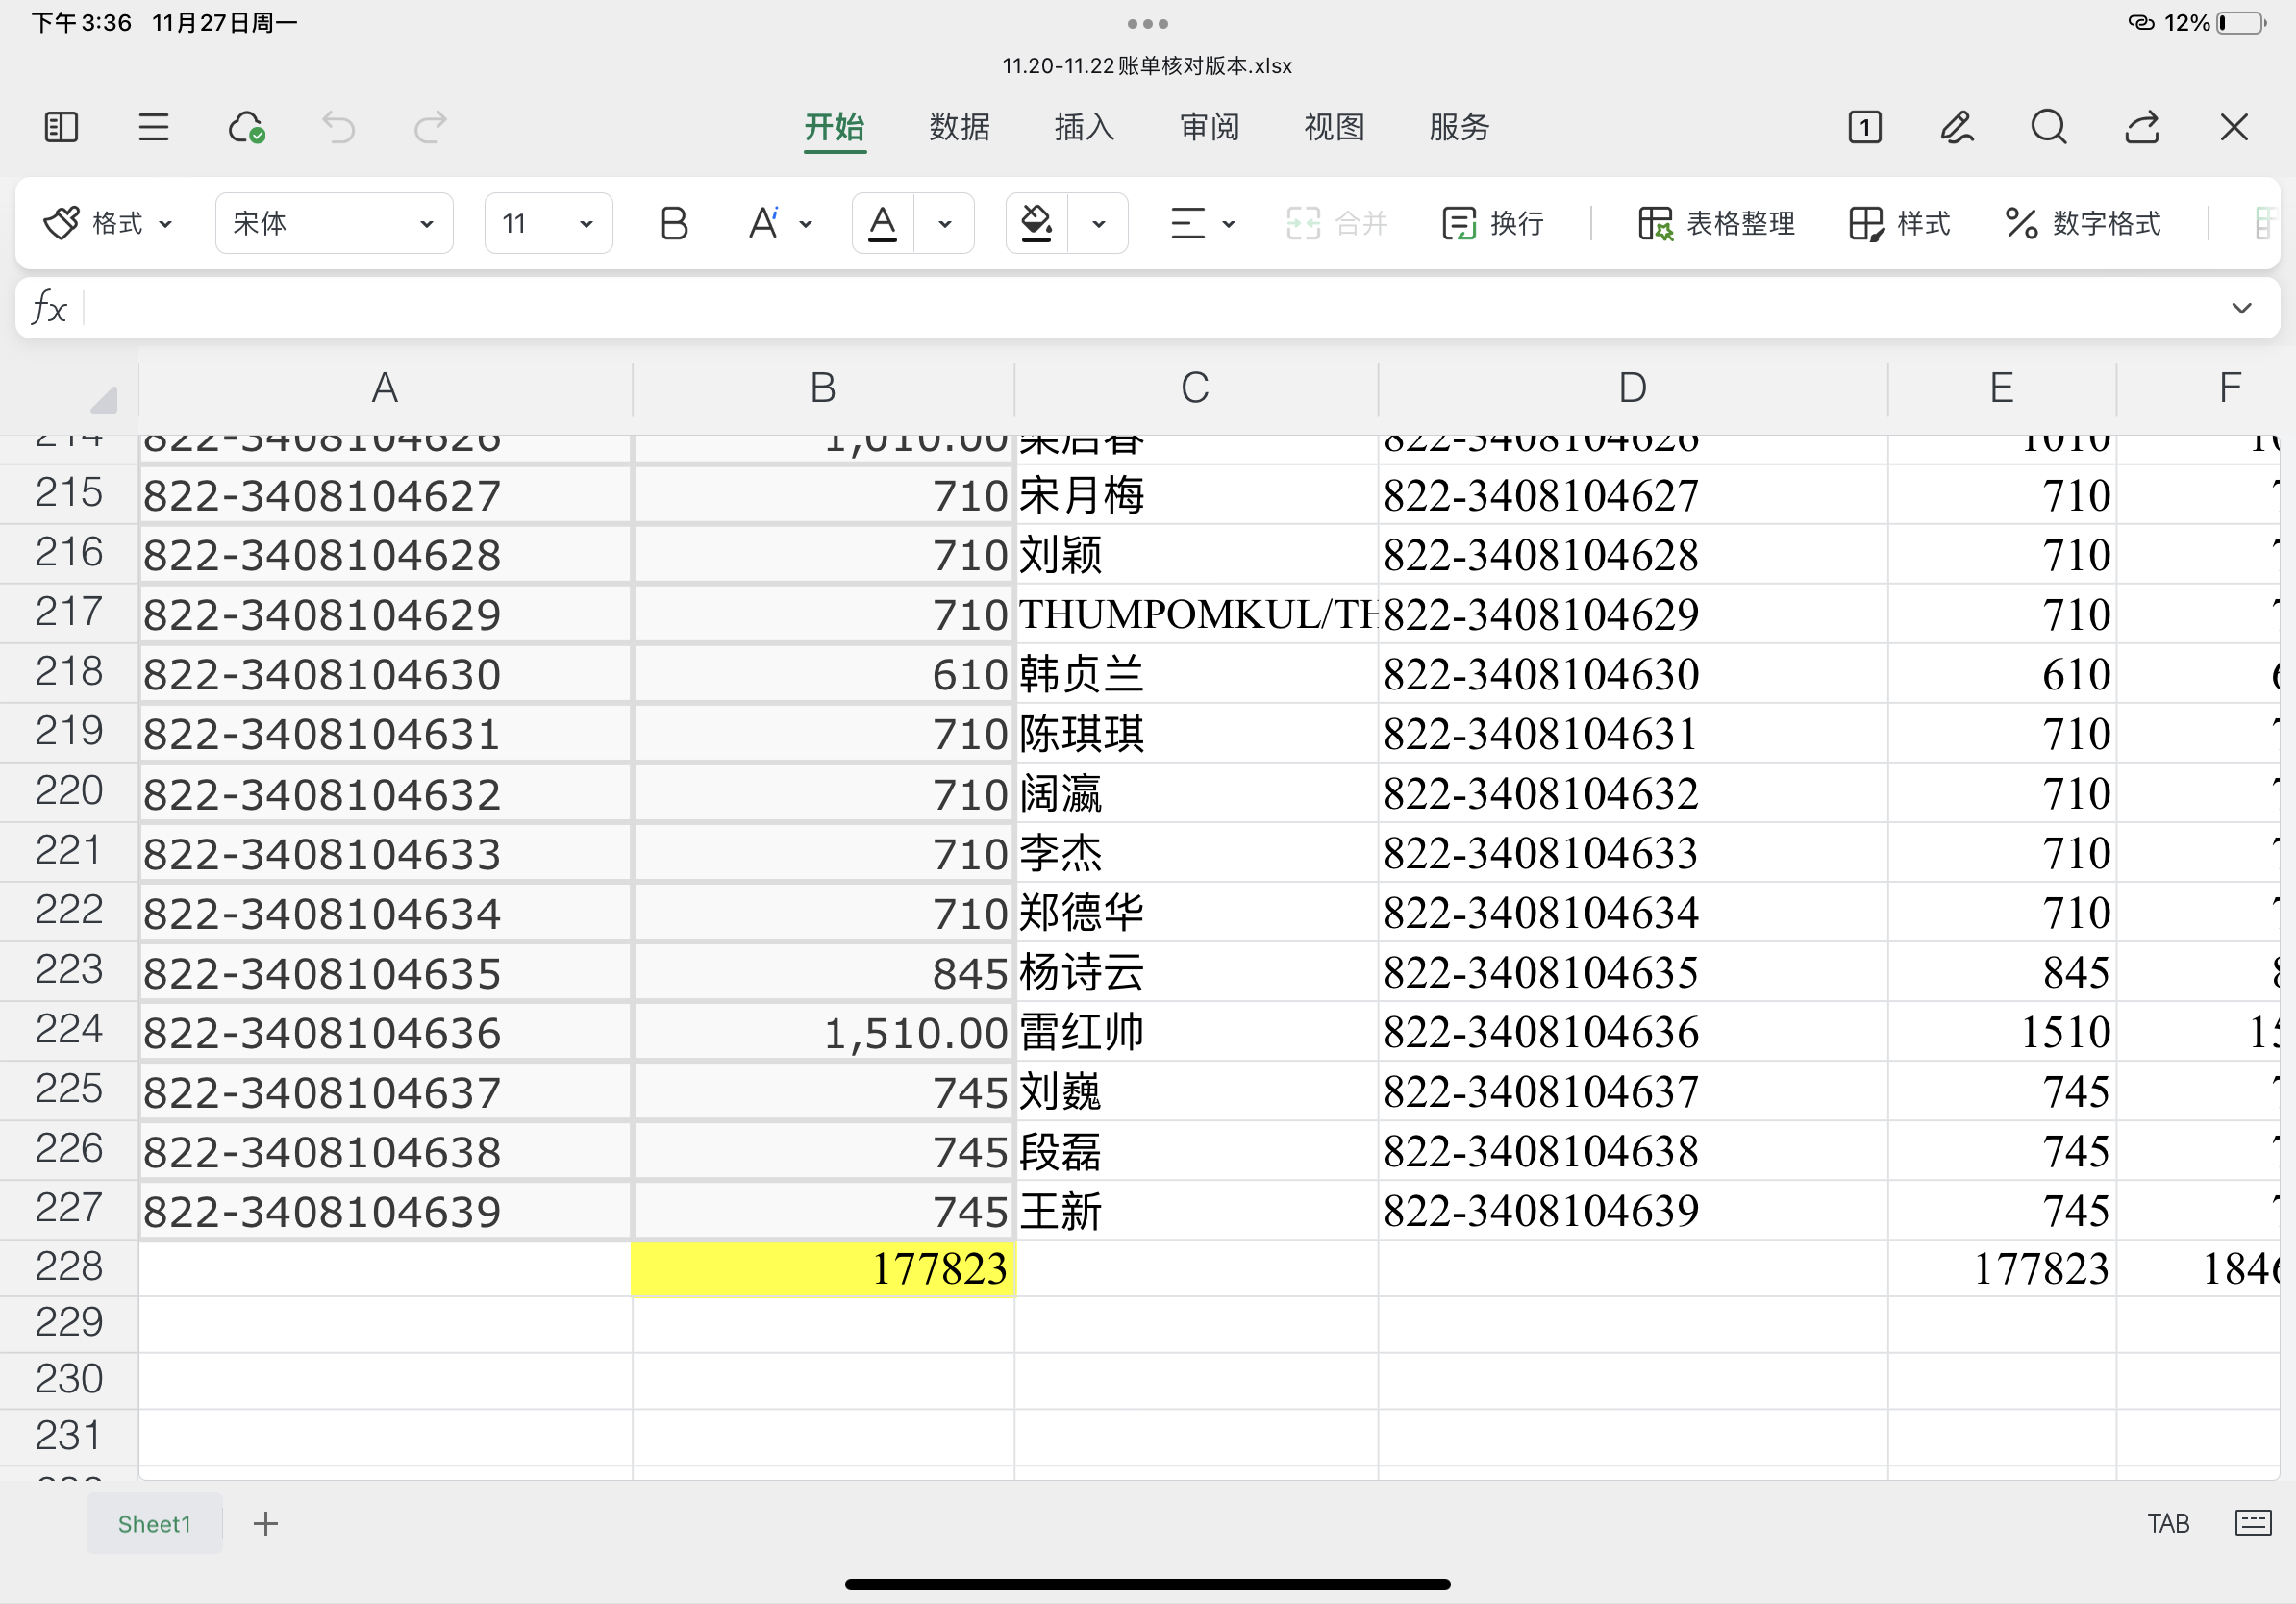This screenshot has width=2296, height=1604.
Task: Show the on-screen keyboard icon
Action: tap(2252, 1522)
